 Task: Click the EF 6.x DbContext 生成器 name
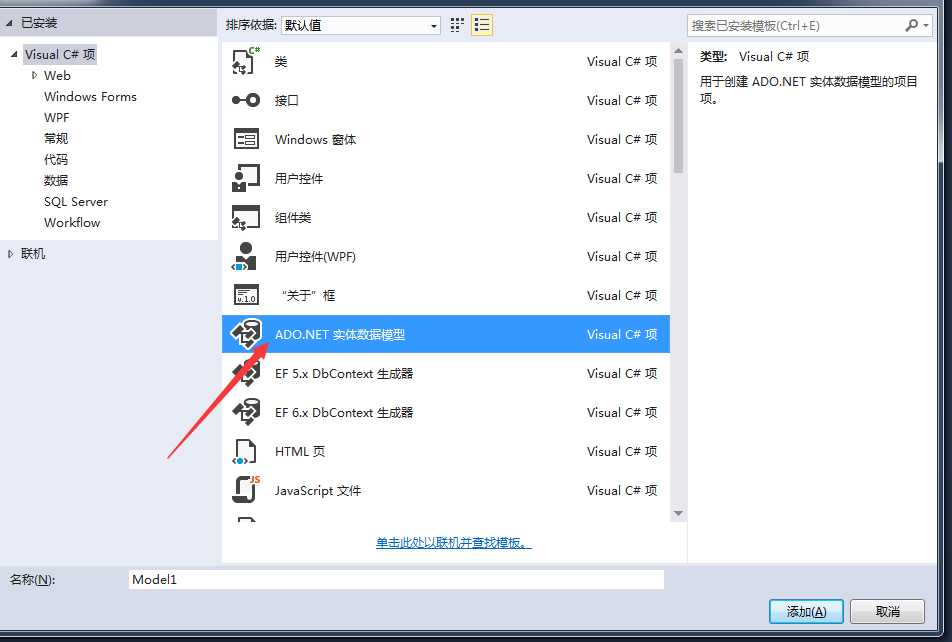(x=344, y=412)
